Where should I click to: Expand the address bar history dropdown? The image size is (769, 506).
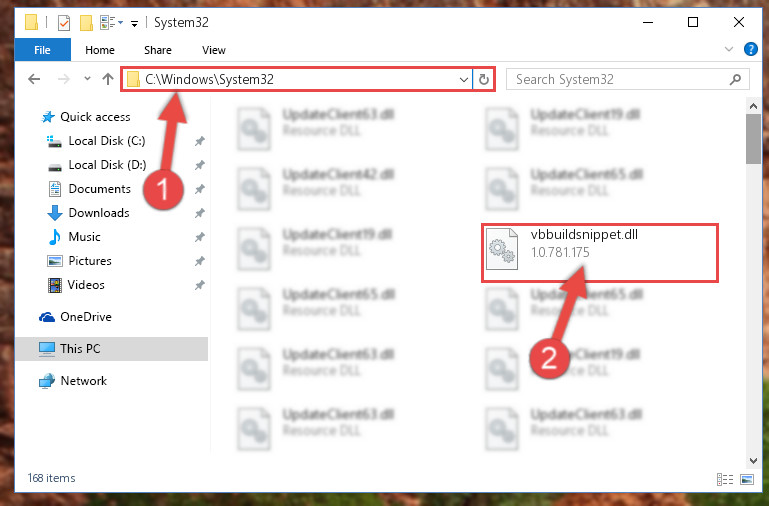(463, 79)
